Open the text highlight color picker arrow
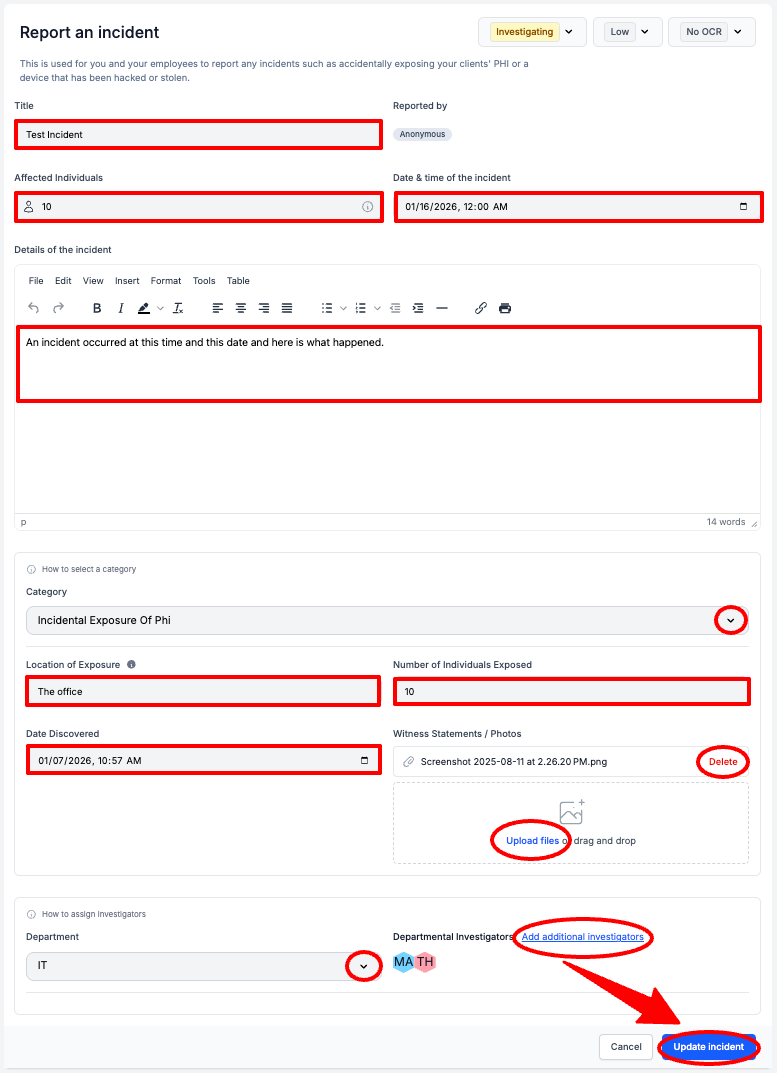777x1073 pixels. coord(160,308)
